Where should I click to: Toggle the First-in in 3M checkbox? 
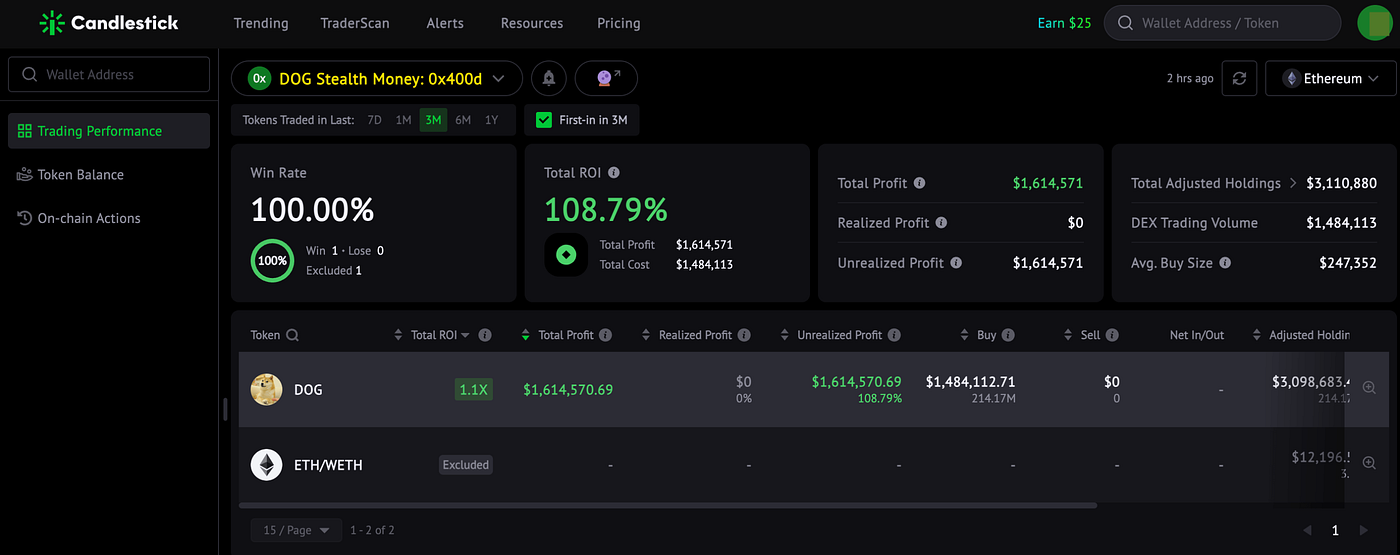[544, 120]
